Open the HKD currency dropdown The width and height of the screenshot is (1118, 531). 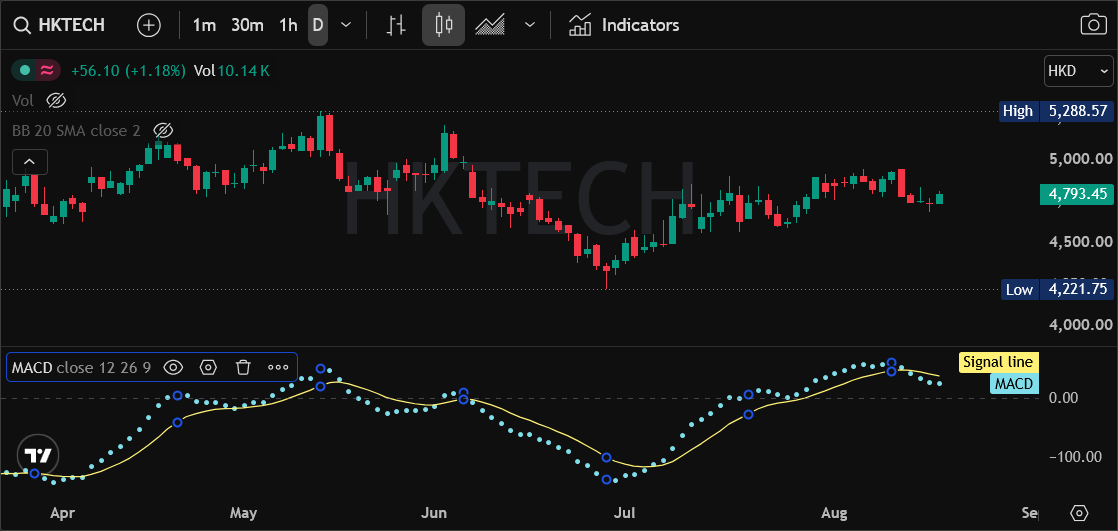pos(1077,71)
